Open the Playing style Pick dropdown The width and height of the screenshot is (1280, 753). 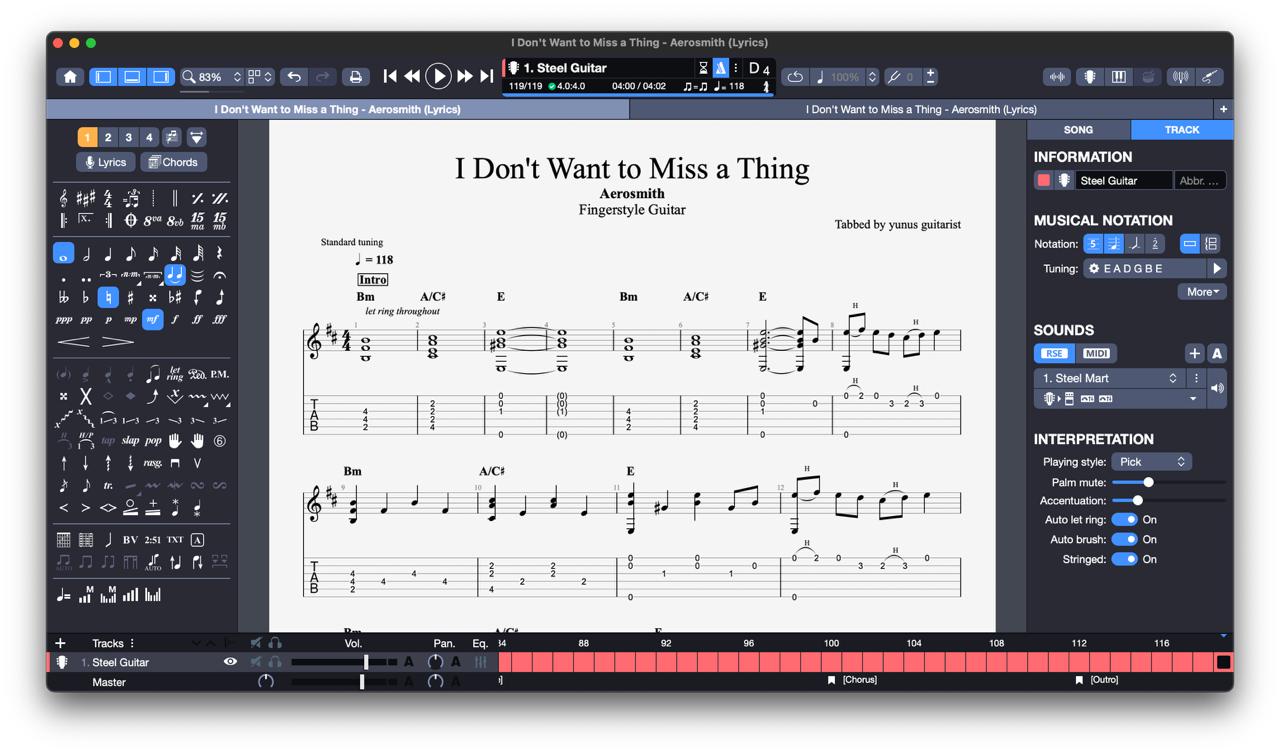(1152, 462)
